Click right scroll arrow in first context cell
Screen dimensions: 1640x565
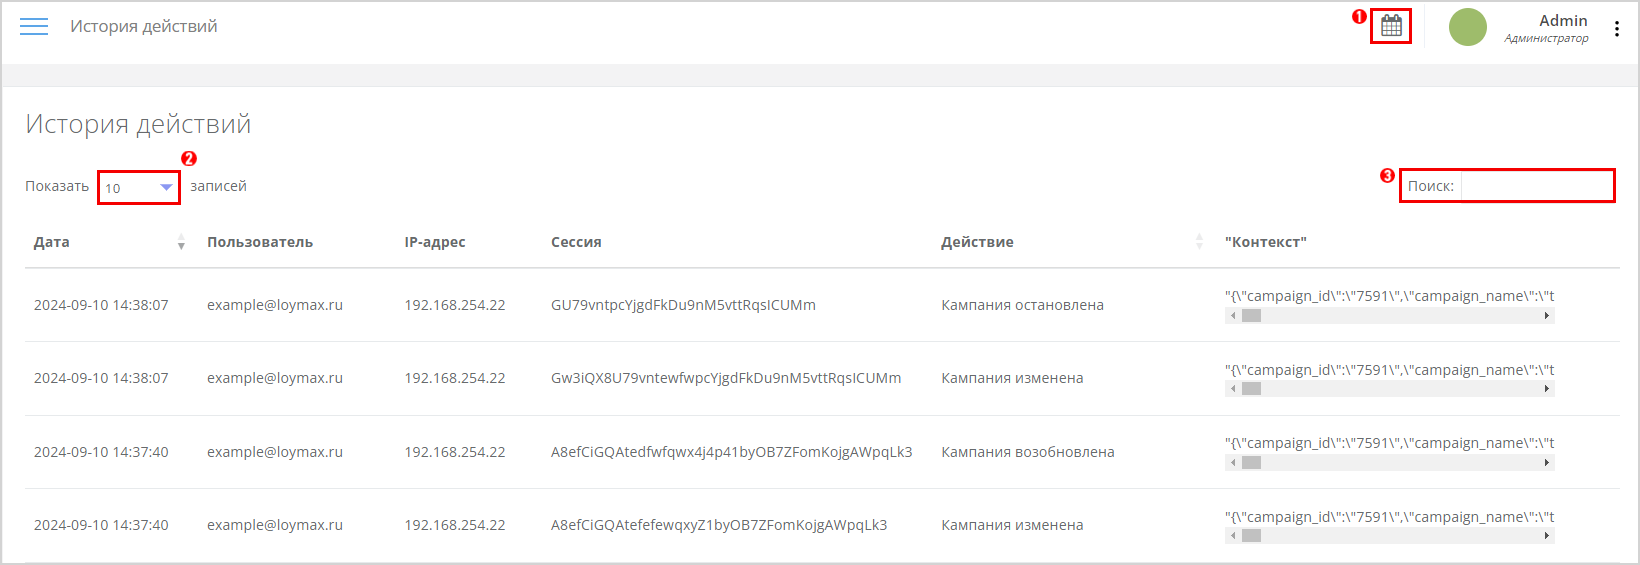[x=1547, y=316]
